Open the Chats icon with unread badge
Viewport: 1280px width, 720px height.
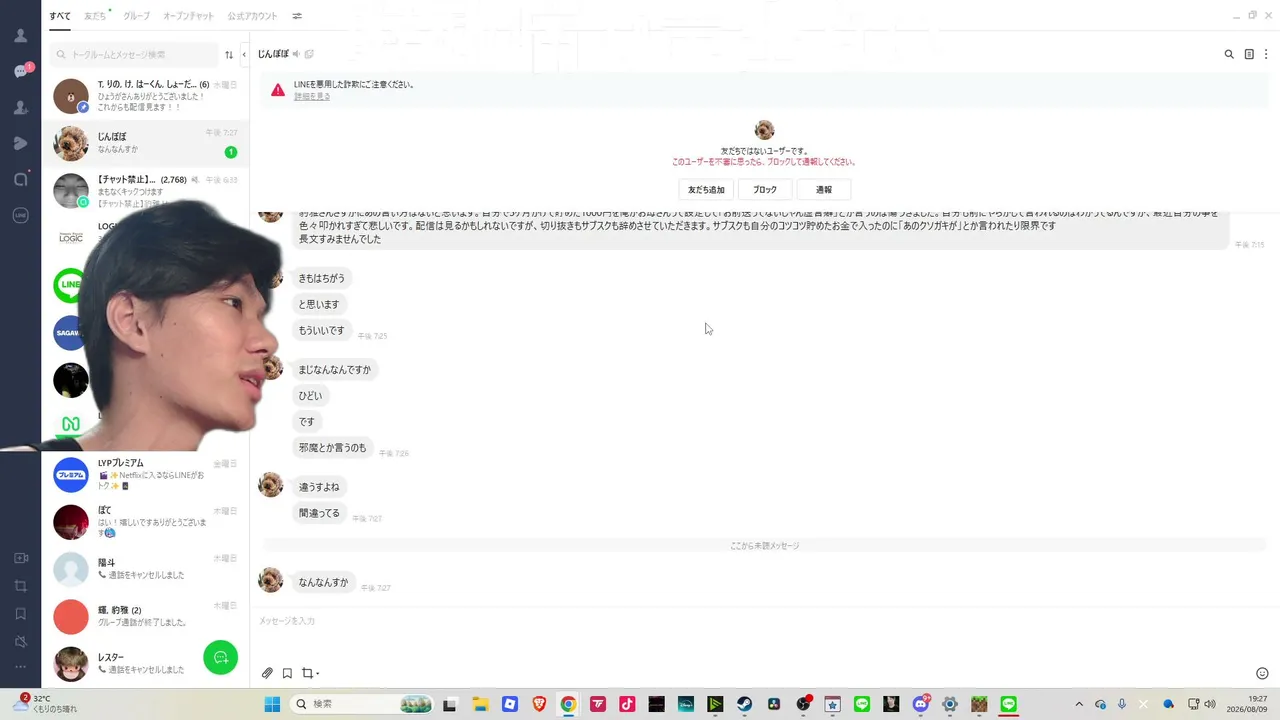(x=21, y=71)
